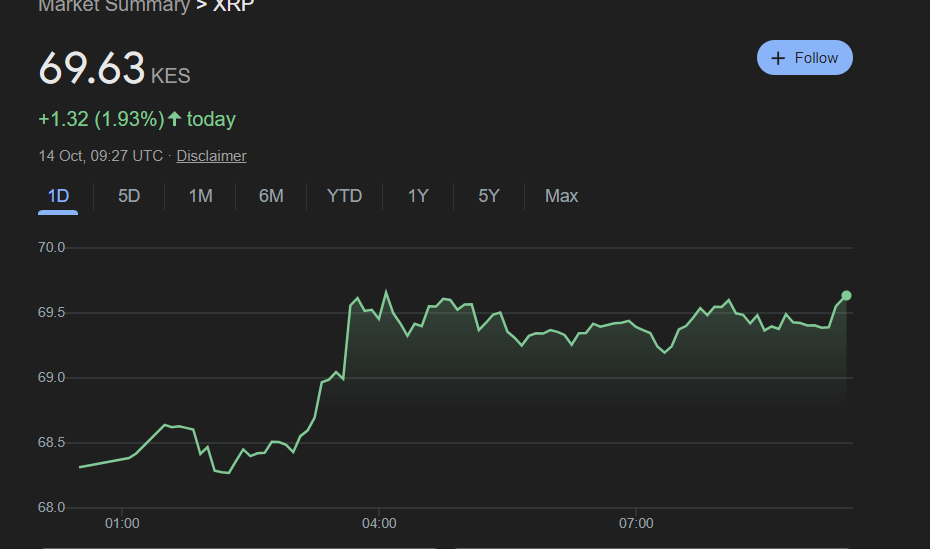Switch to the 1M range tab
930x549 pixels.
(200, 196)
